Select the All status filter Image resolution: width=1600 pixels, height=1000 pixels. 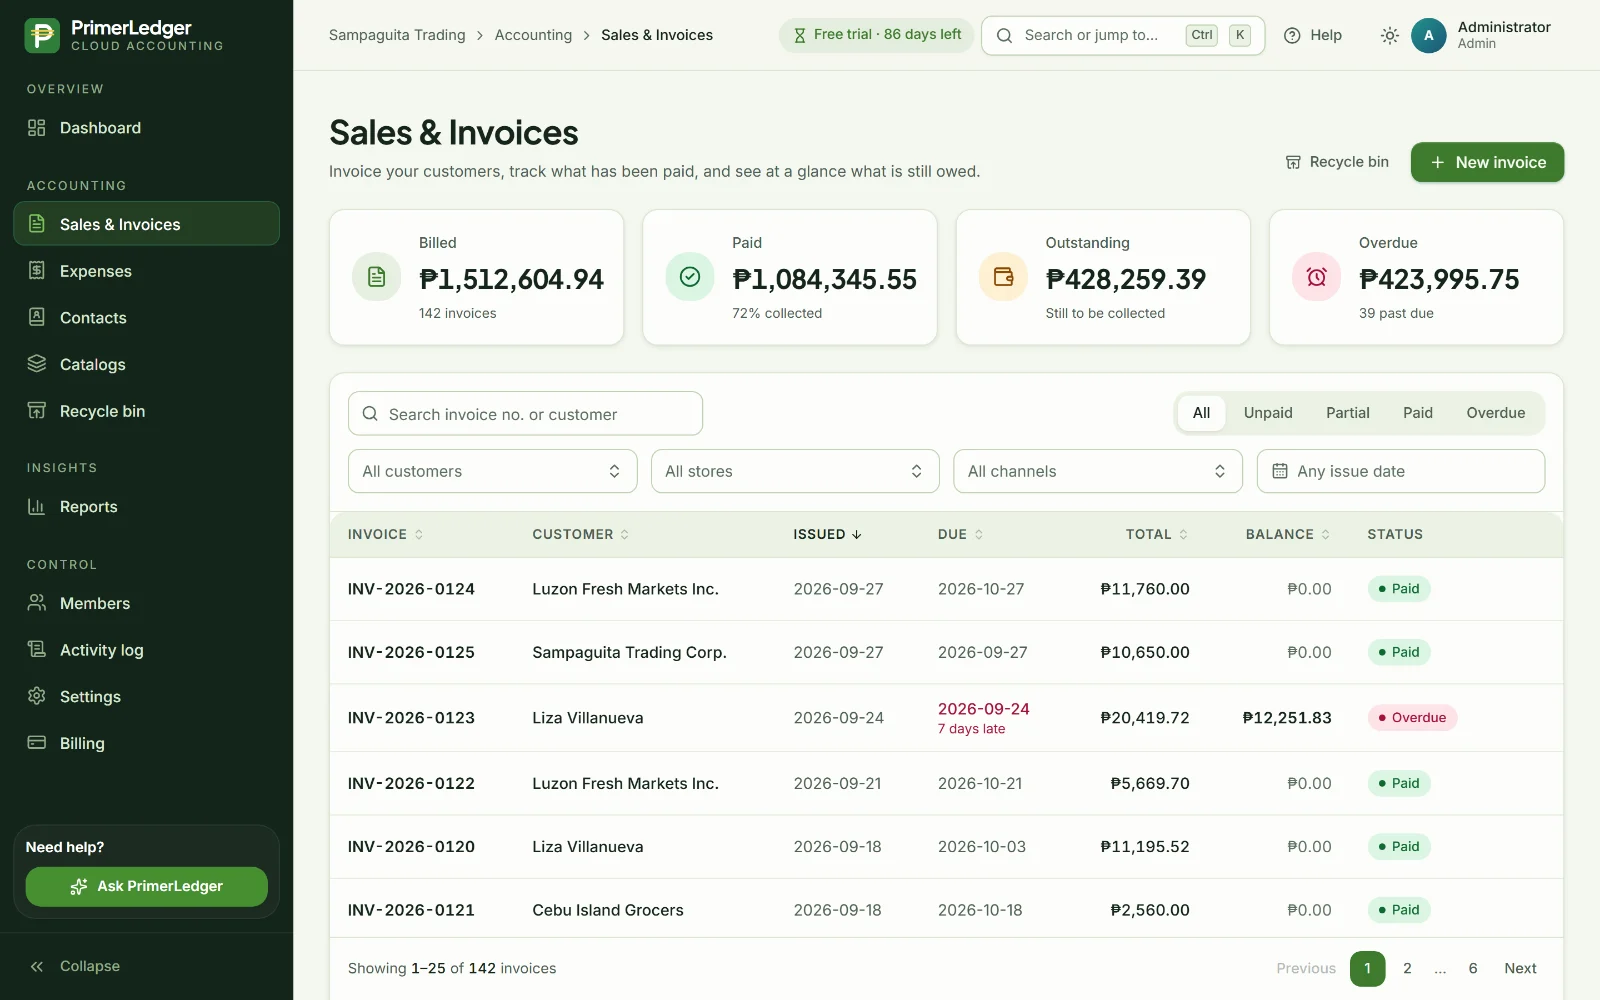click(x=1201, y=413)
